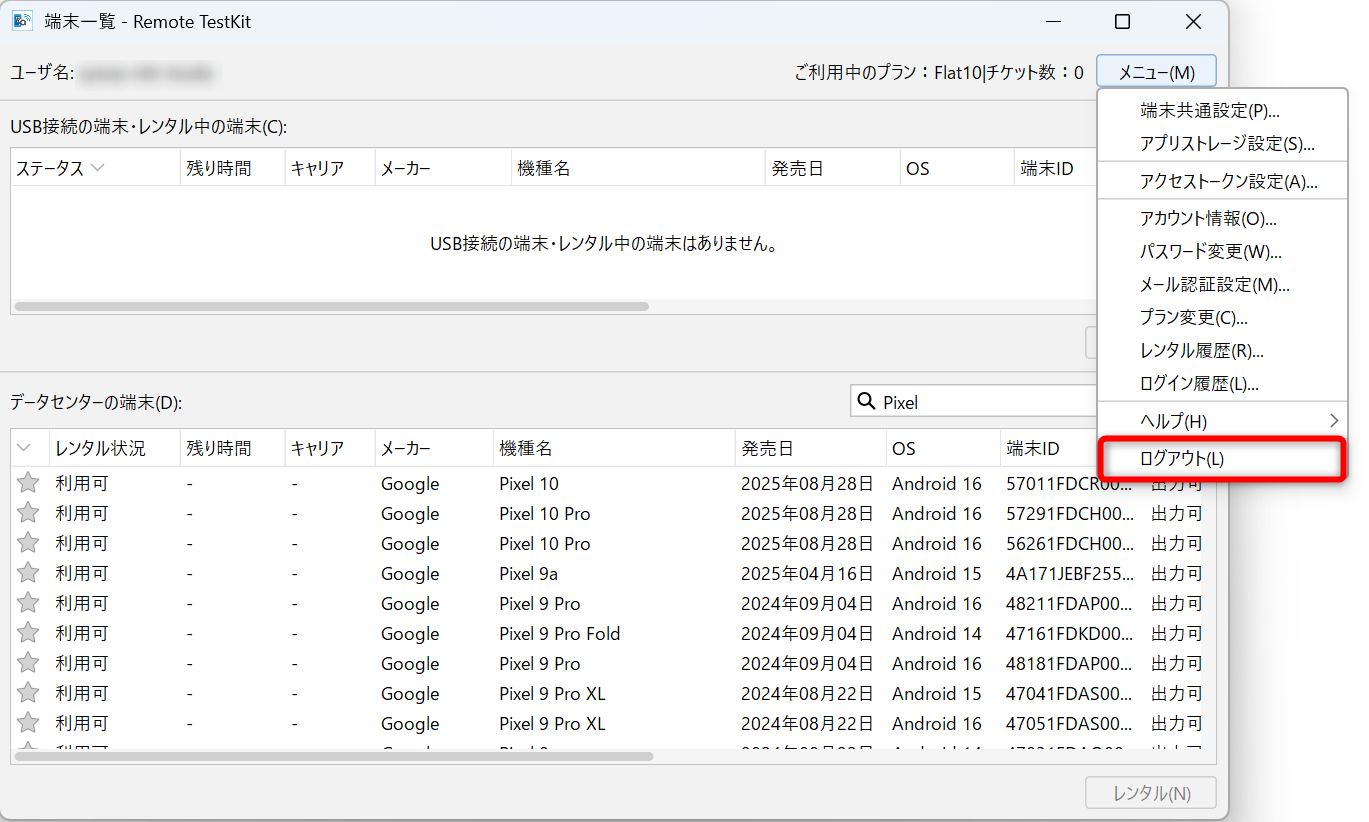The height and width of the screenshot is (822, 1369).
Task: Click the release date "2025年04月16日"
Action: tap(807, 573)
